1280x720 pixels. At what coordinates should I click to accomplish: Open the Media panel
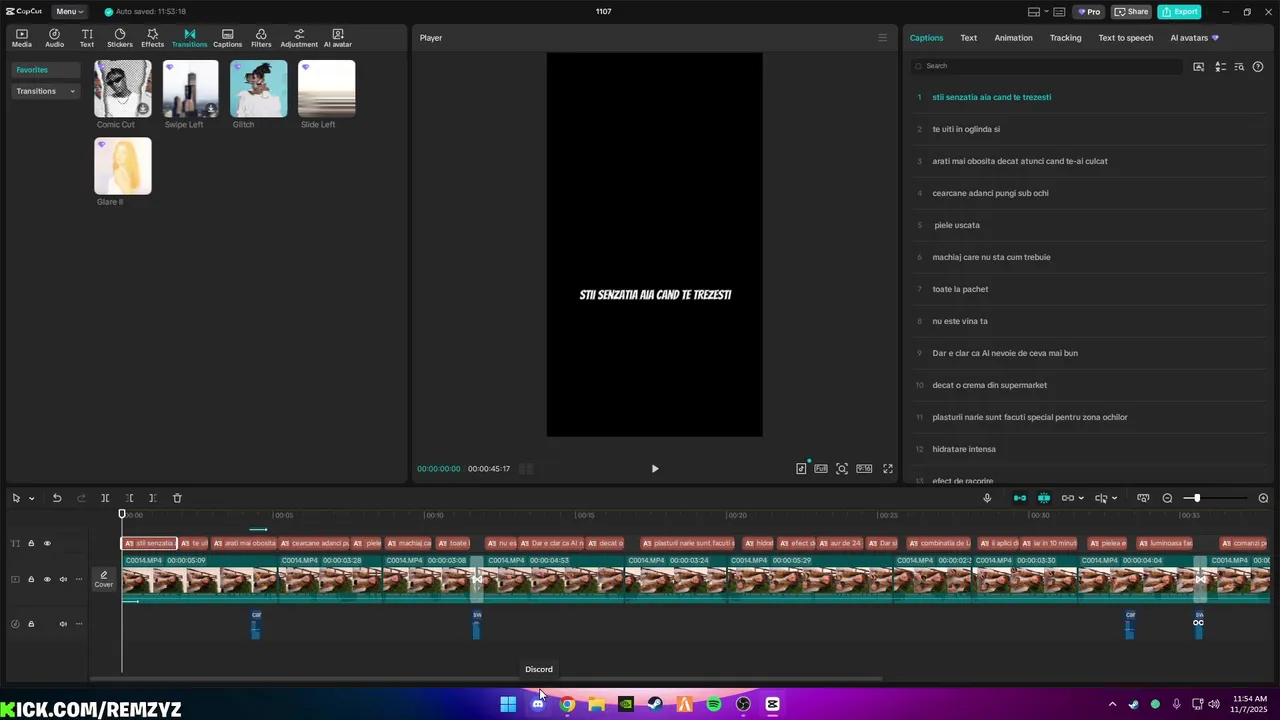(x=21, y=38)
